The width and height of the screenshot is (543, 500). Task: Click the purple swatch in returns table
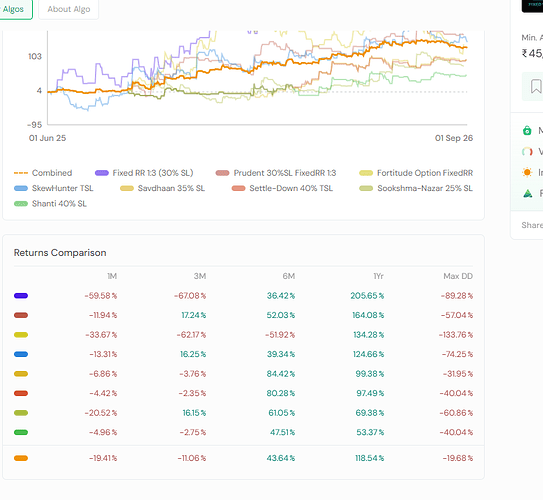[21, 296]
